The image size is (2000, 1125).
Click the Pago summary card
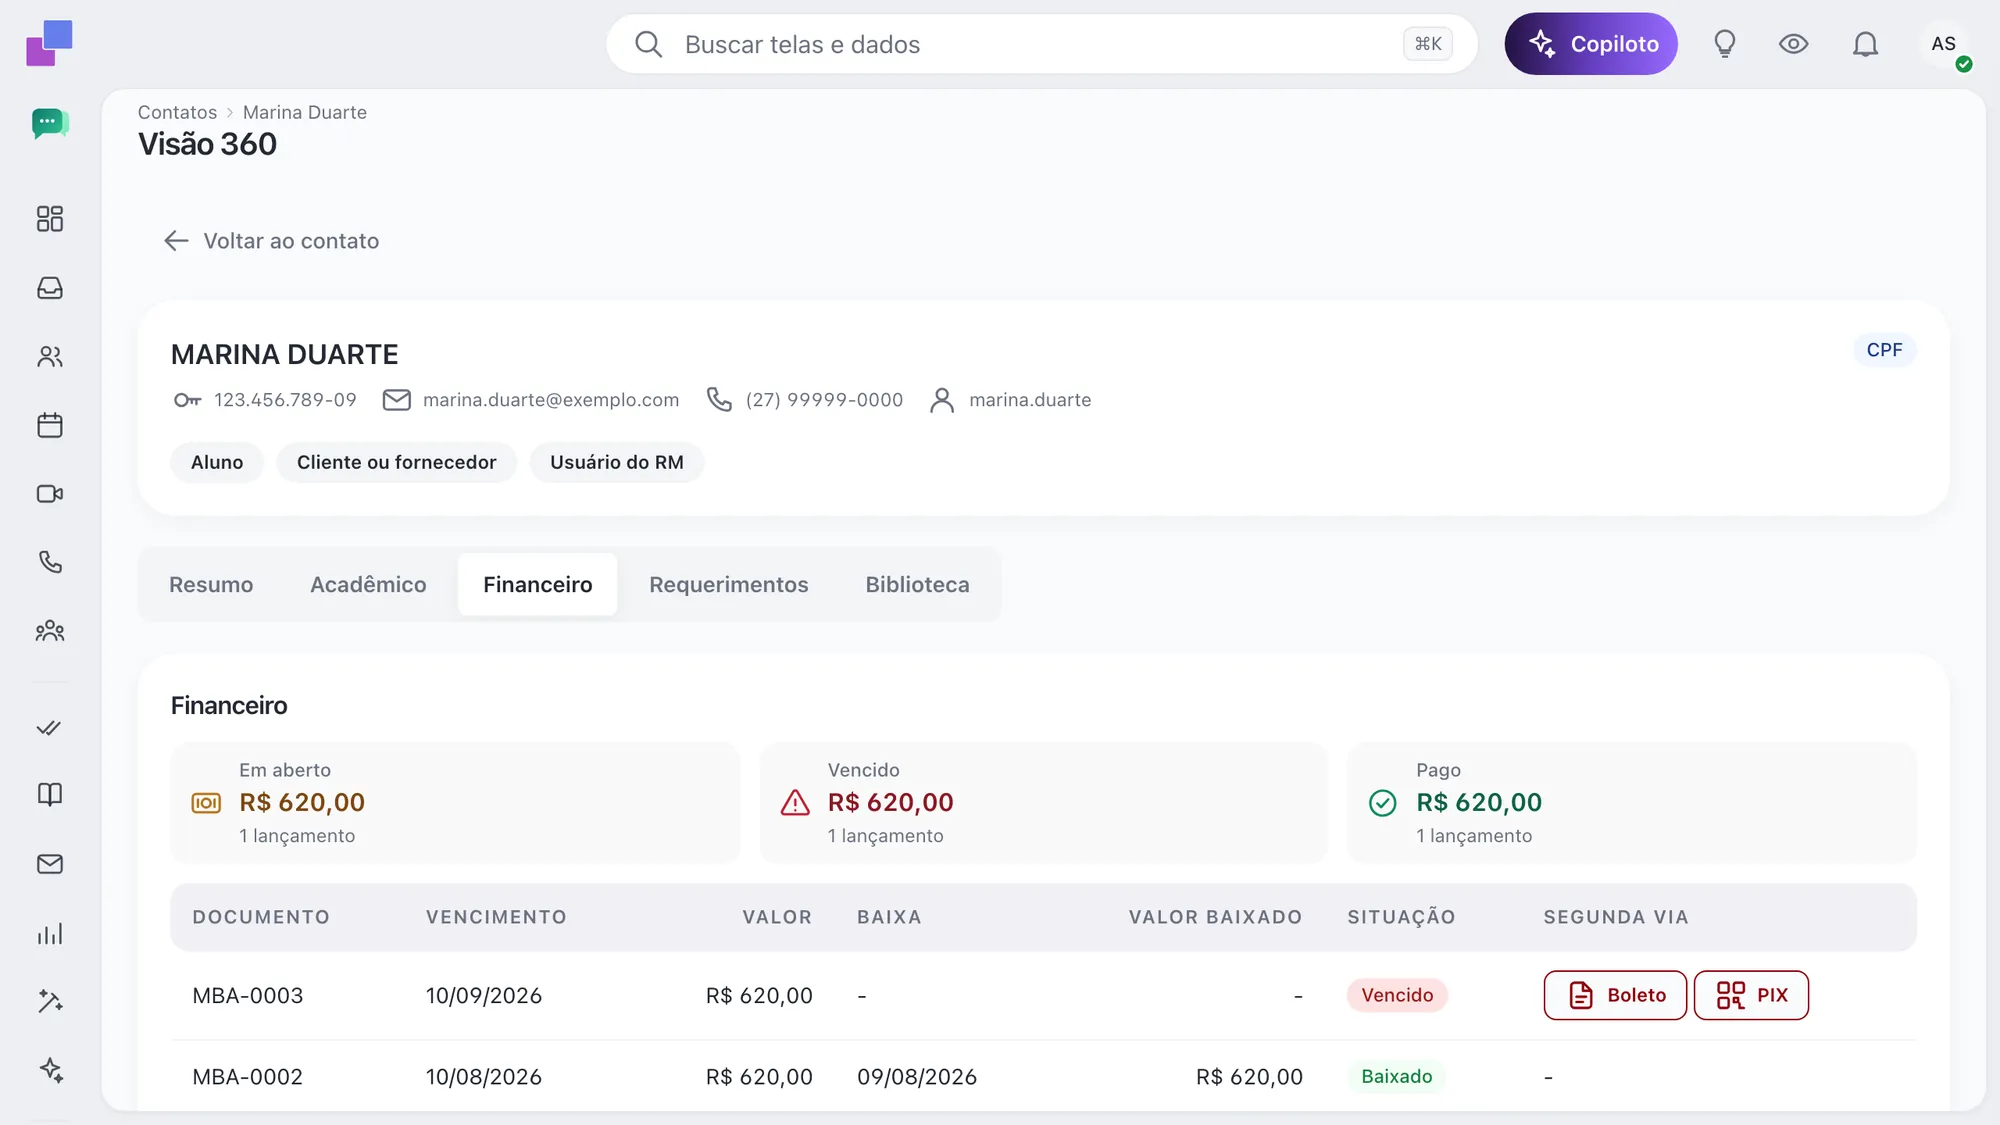click(1632, 803)
